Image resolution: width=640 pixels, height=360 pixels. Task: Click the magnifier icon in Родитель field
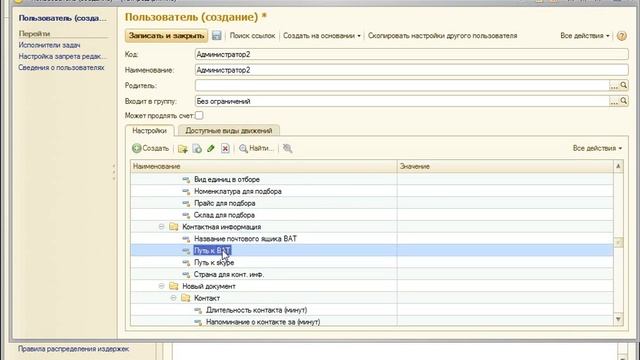(624, 85)
